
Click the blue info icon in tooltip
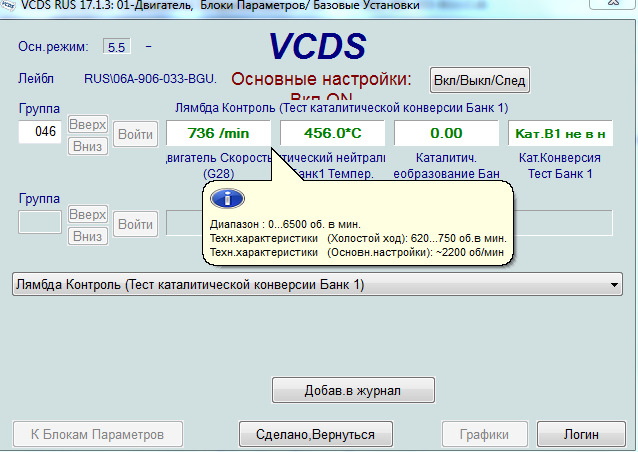tap(227, 199)
